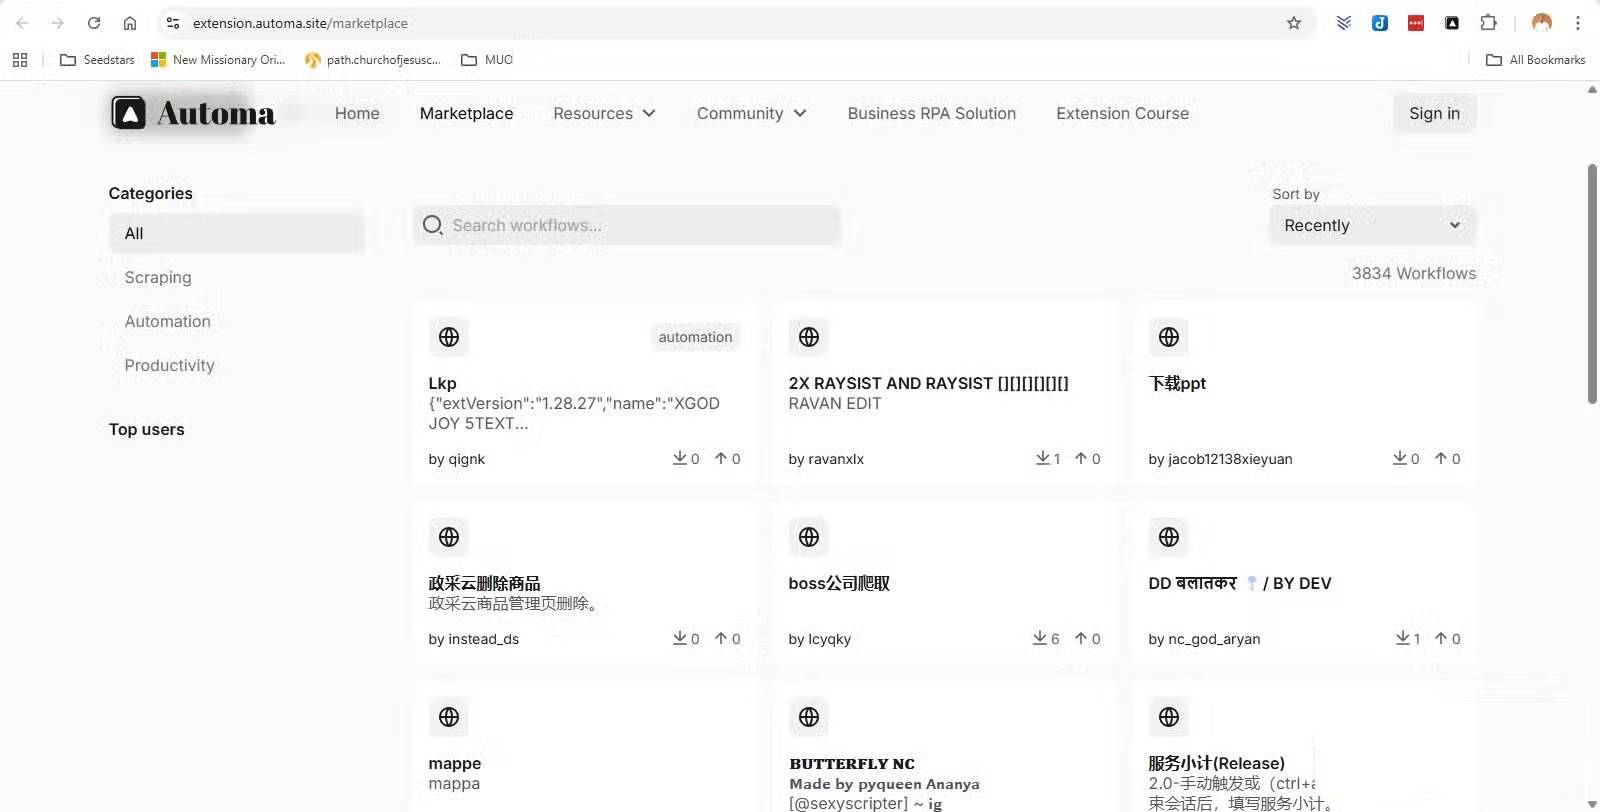This screenshot has height=812, width=1600.
Task: Click the search magnifier icon
Action: tap(432, 225)
